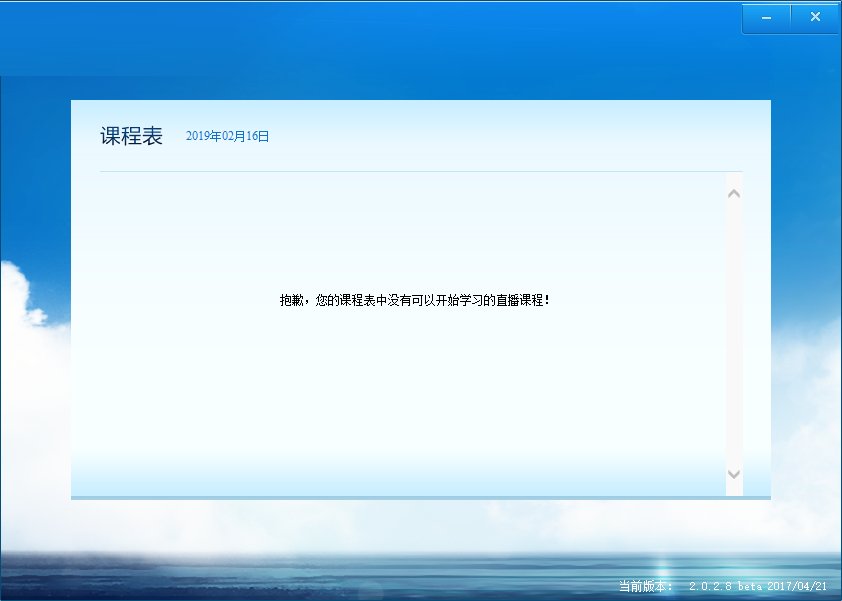The height and width of the screenshot is (601, 842).
Task: Click the scrollbar up chevron arrow
Action: [x=734, y=194]
